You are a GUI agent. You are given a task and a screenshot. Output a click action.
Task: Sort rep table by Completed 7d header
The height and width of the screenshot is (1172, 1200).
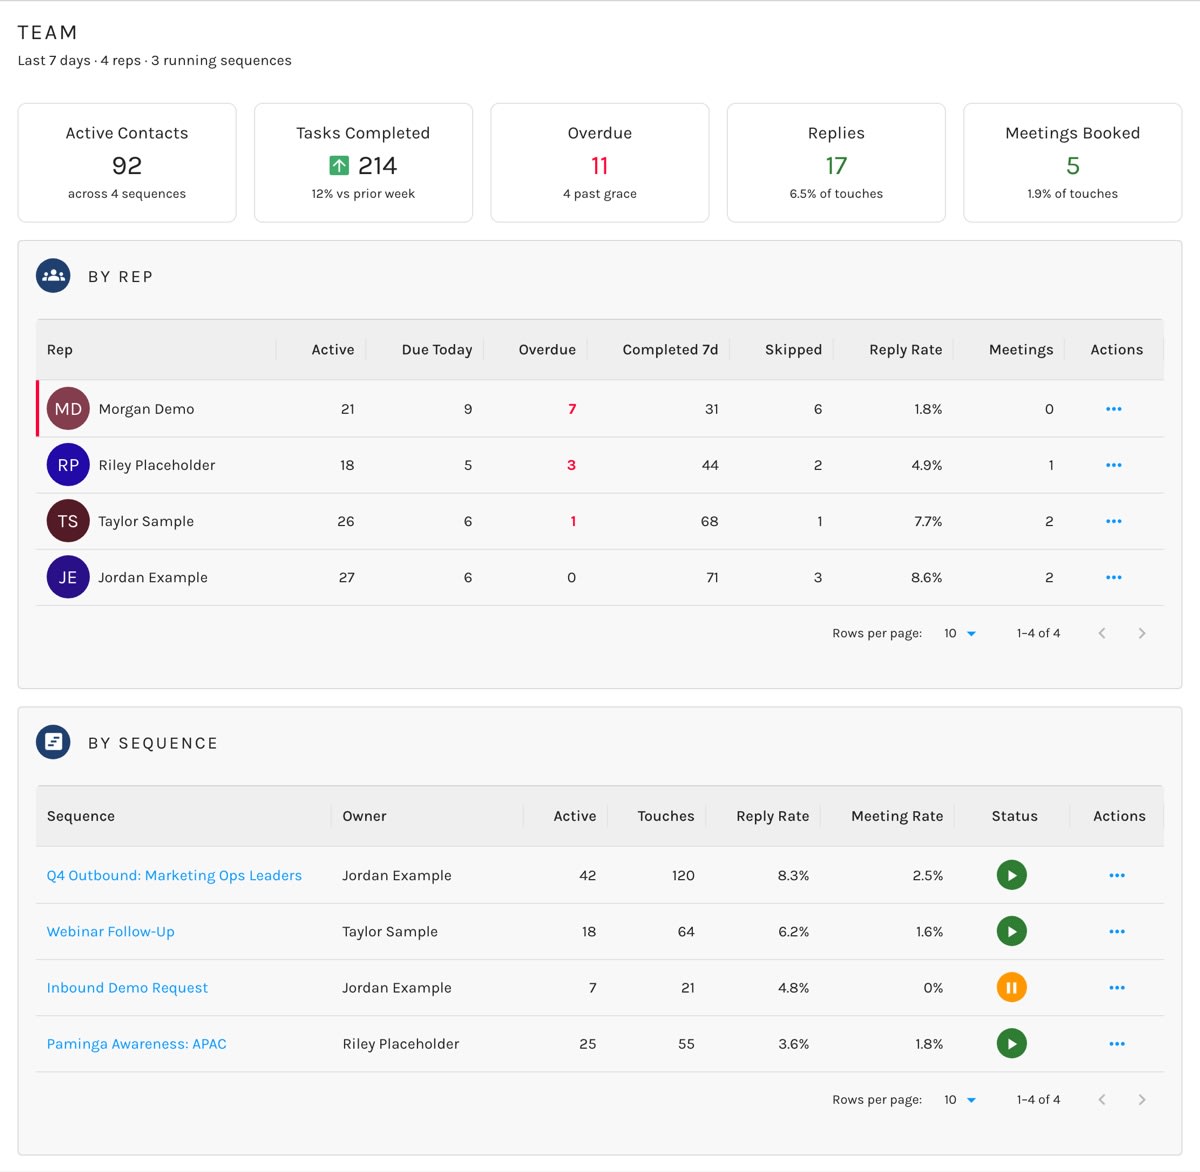pyautogui.click(x=670, y=349)
